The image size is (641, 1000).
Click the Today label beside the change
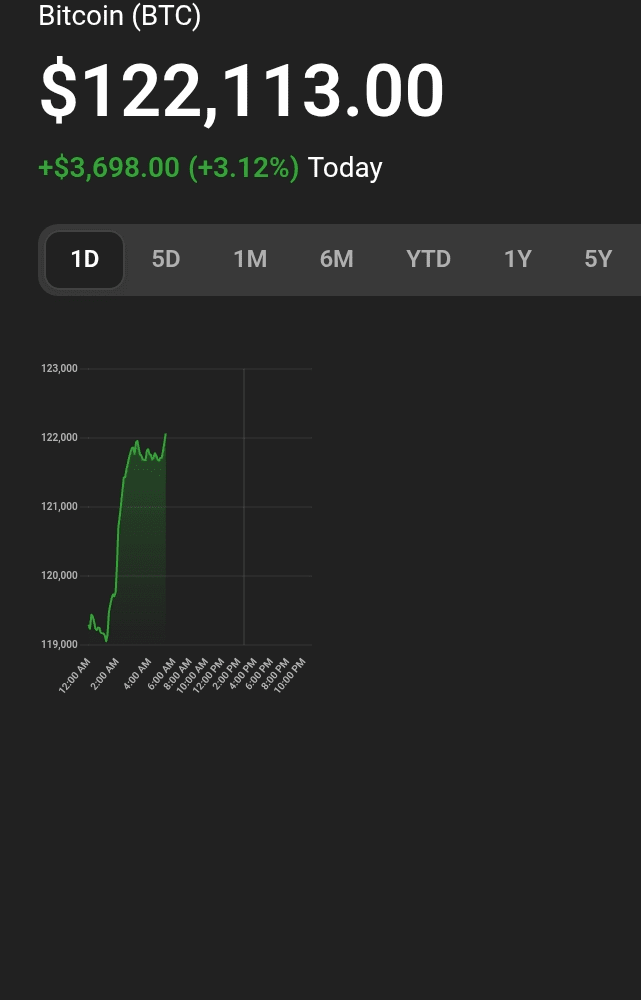(345, 168)
